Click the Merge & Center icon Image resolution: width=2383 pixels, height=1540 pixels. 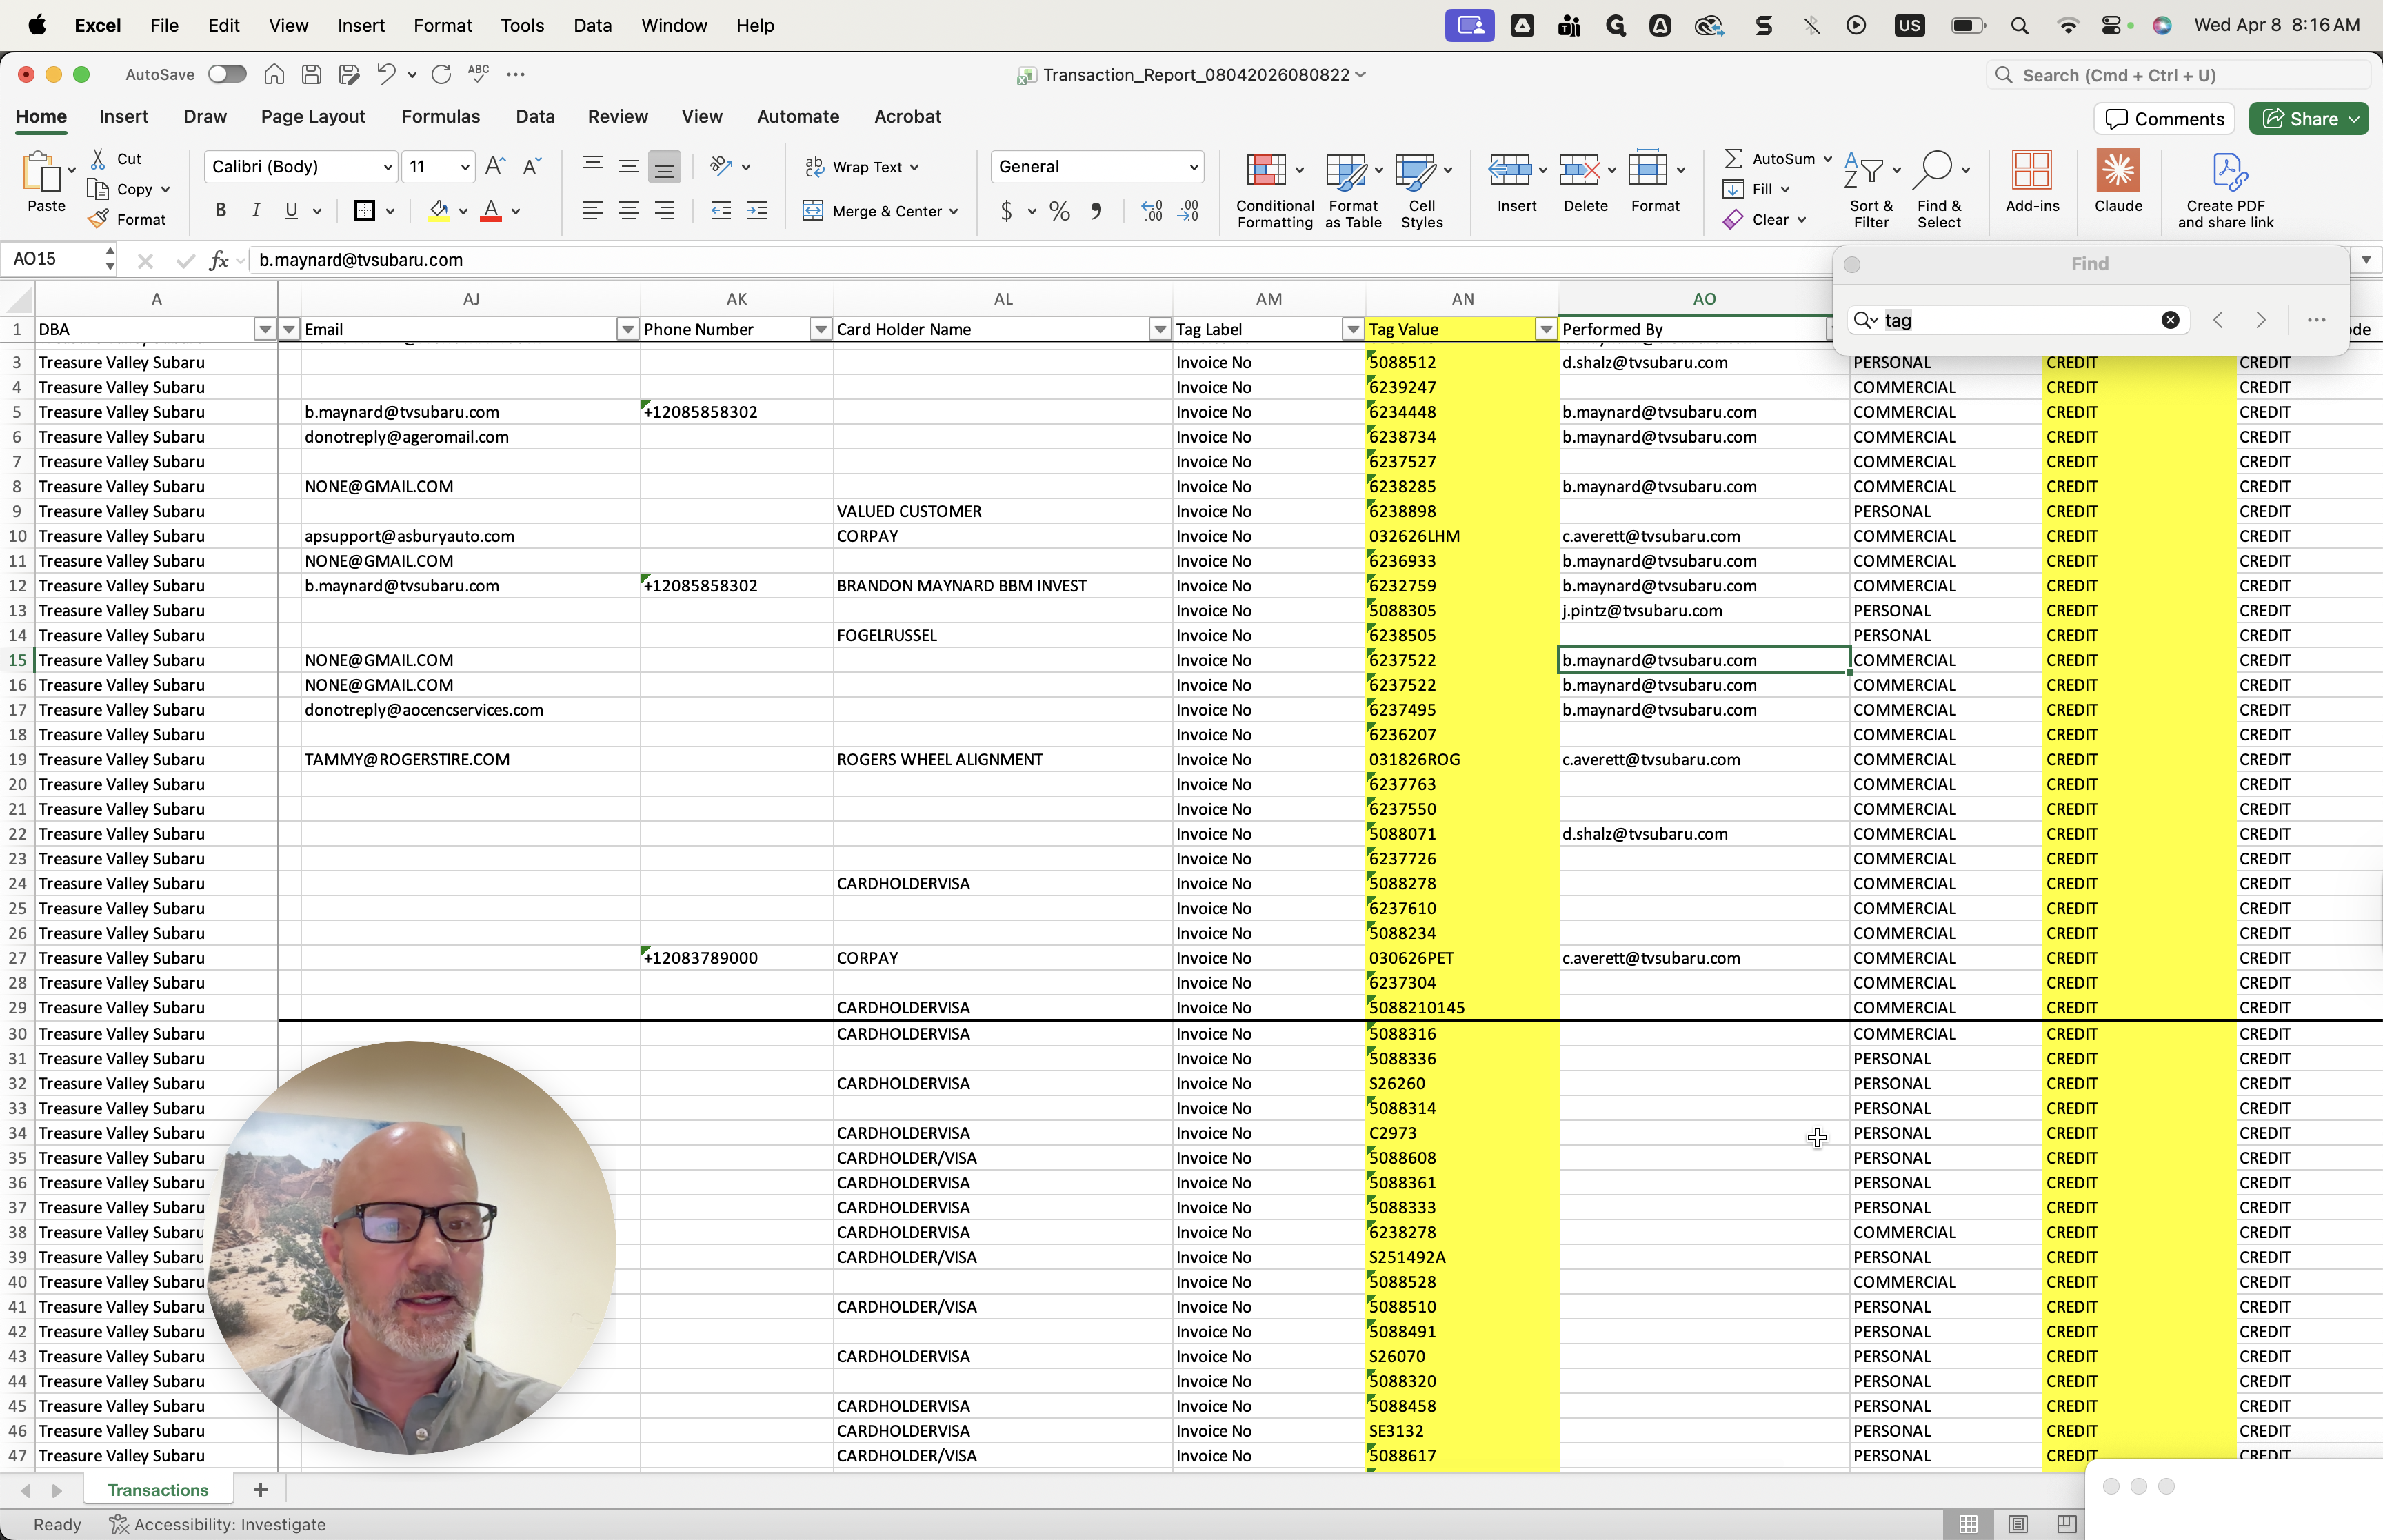click(813, 211)
